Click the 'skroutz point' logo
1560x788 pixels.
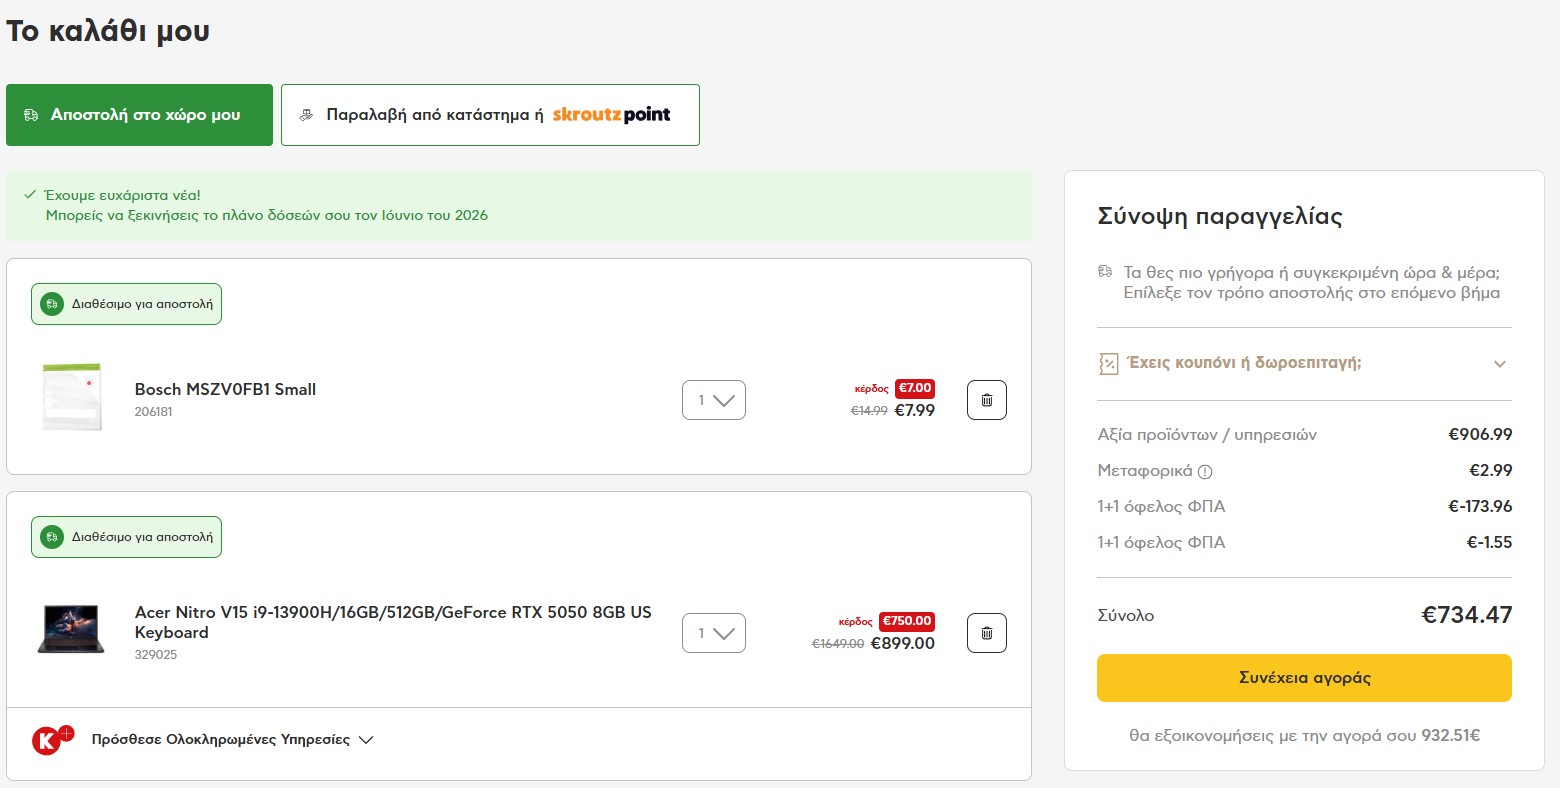point(611,115)
